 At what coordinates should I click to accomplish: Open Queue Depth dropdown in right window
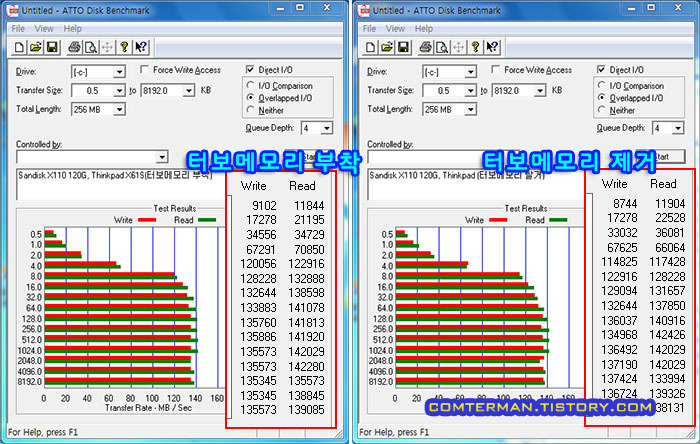[678, 129]
